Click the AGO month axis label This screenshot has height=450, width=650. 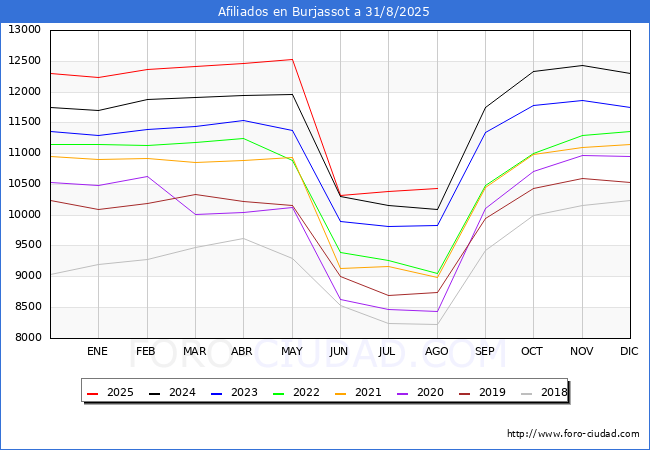pos(437,351)
